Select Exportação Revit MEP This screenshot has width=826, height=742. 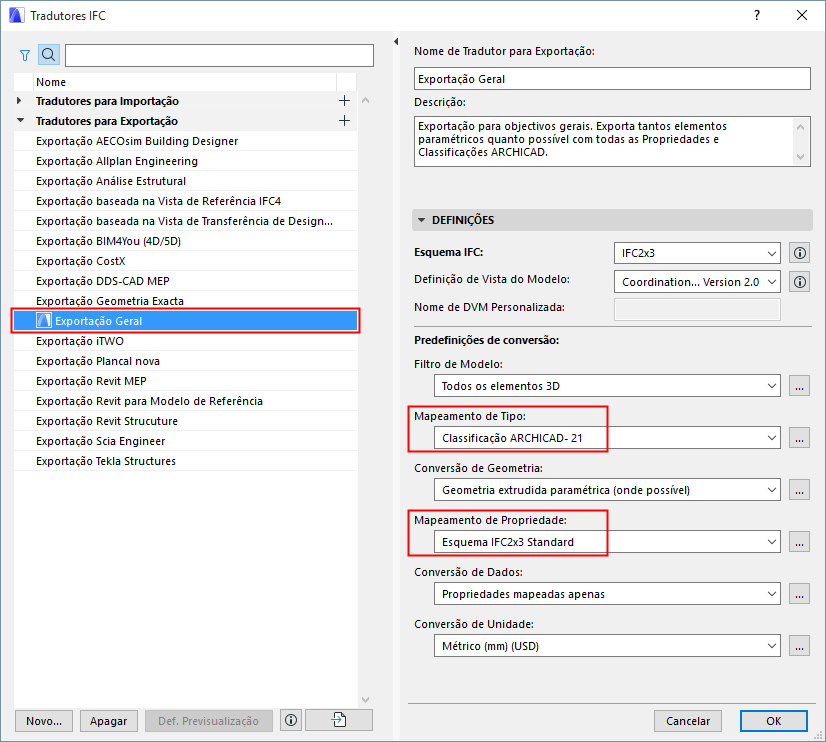(185, 381)
